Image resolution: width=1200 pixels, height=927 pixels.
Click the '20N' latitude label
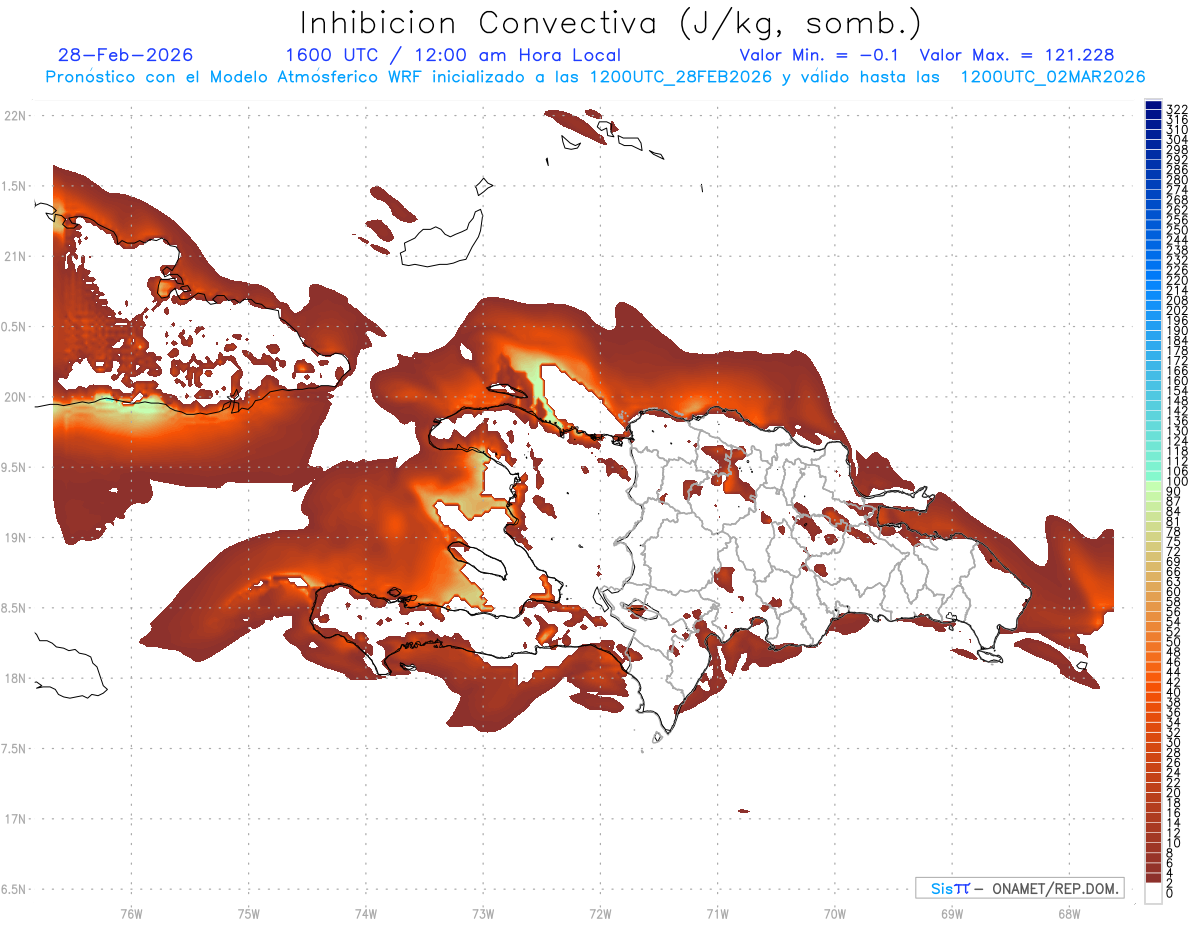click(14, 397)
